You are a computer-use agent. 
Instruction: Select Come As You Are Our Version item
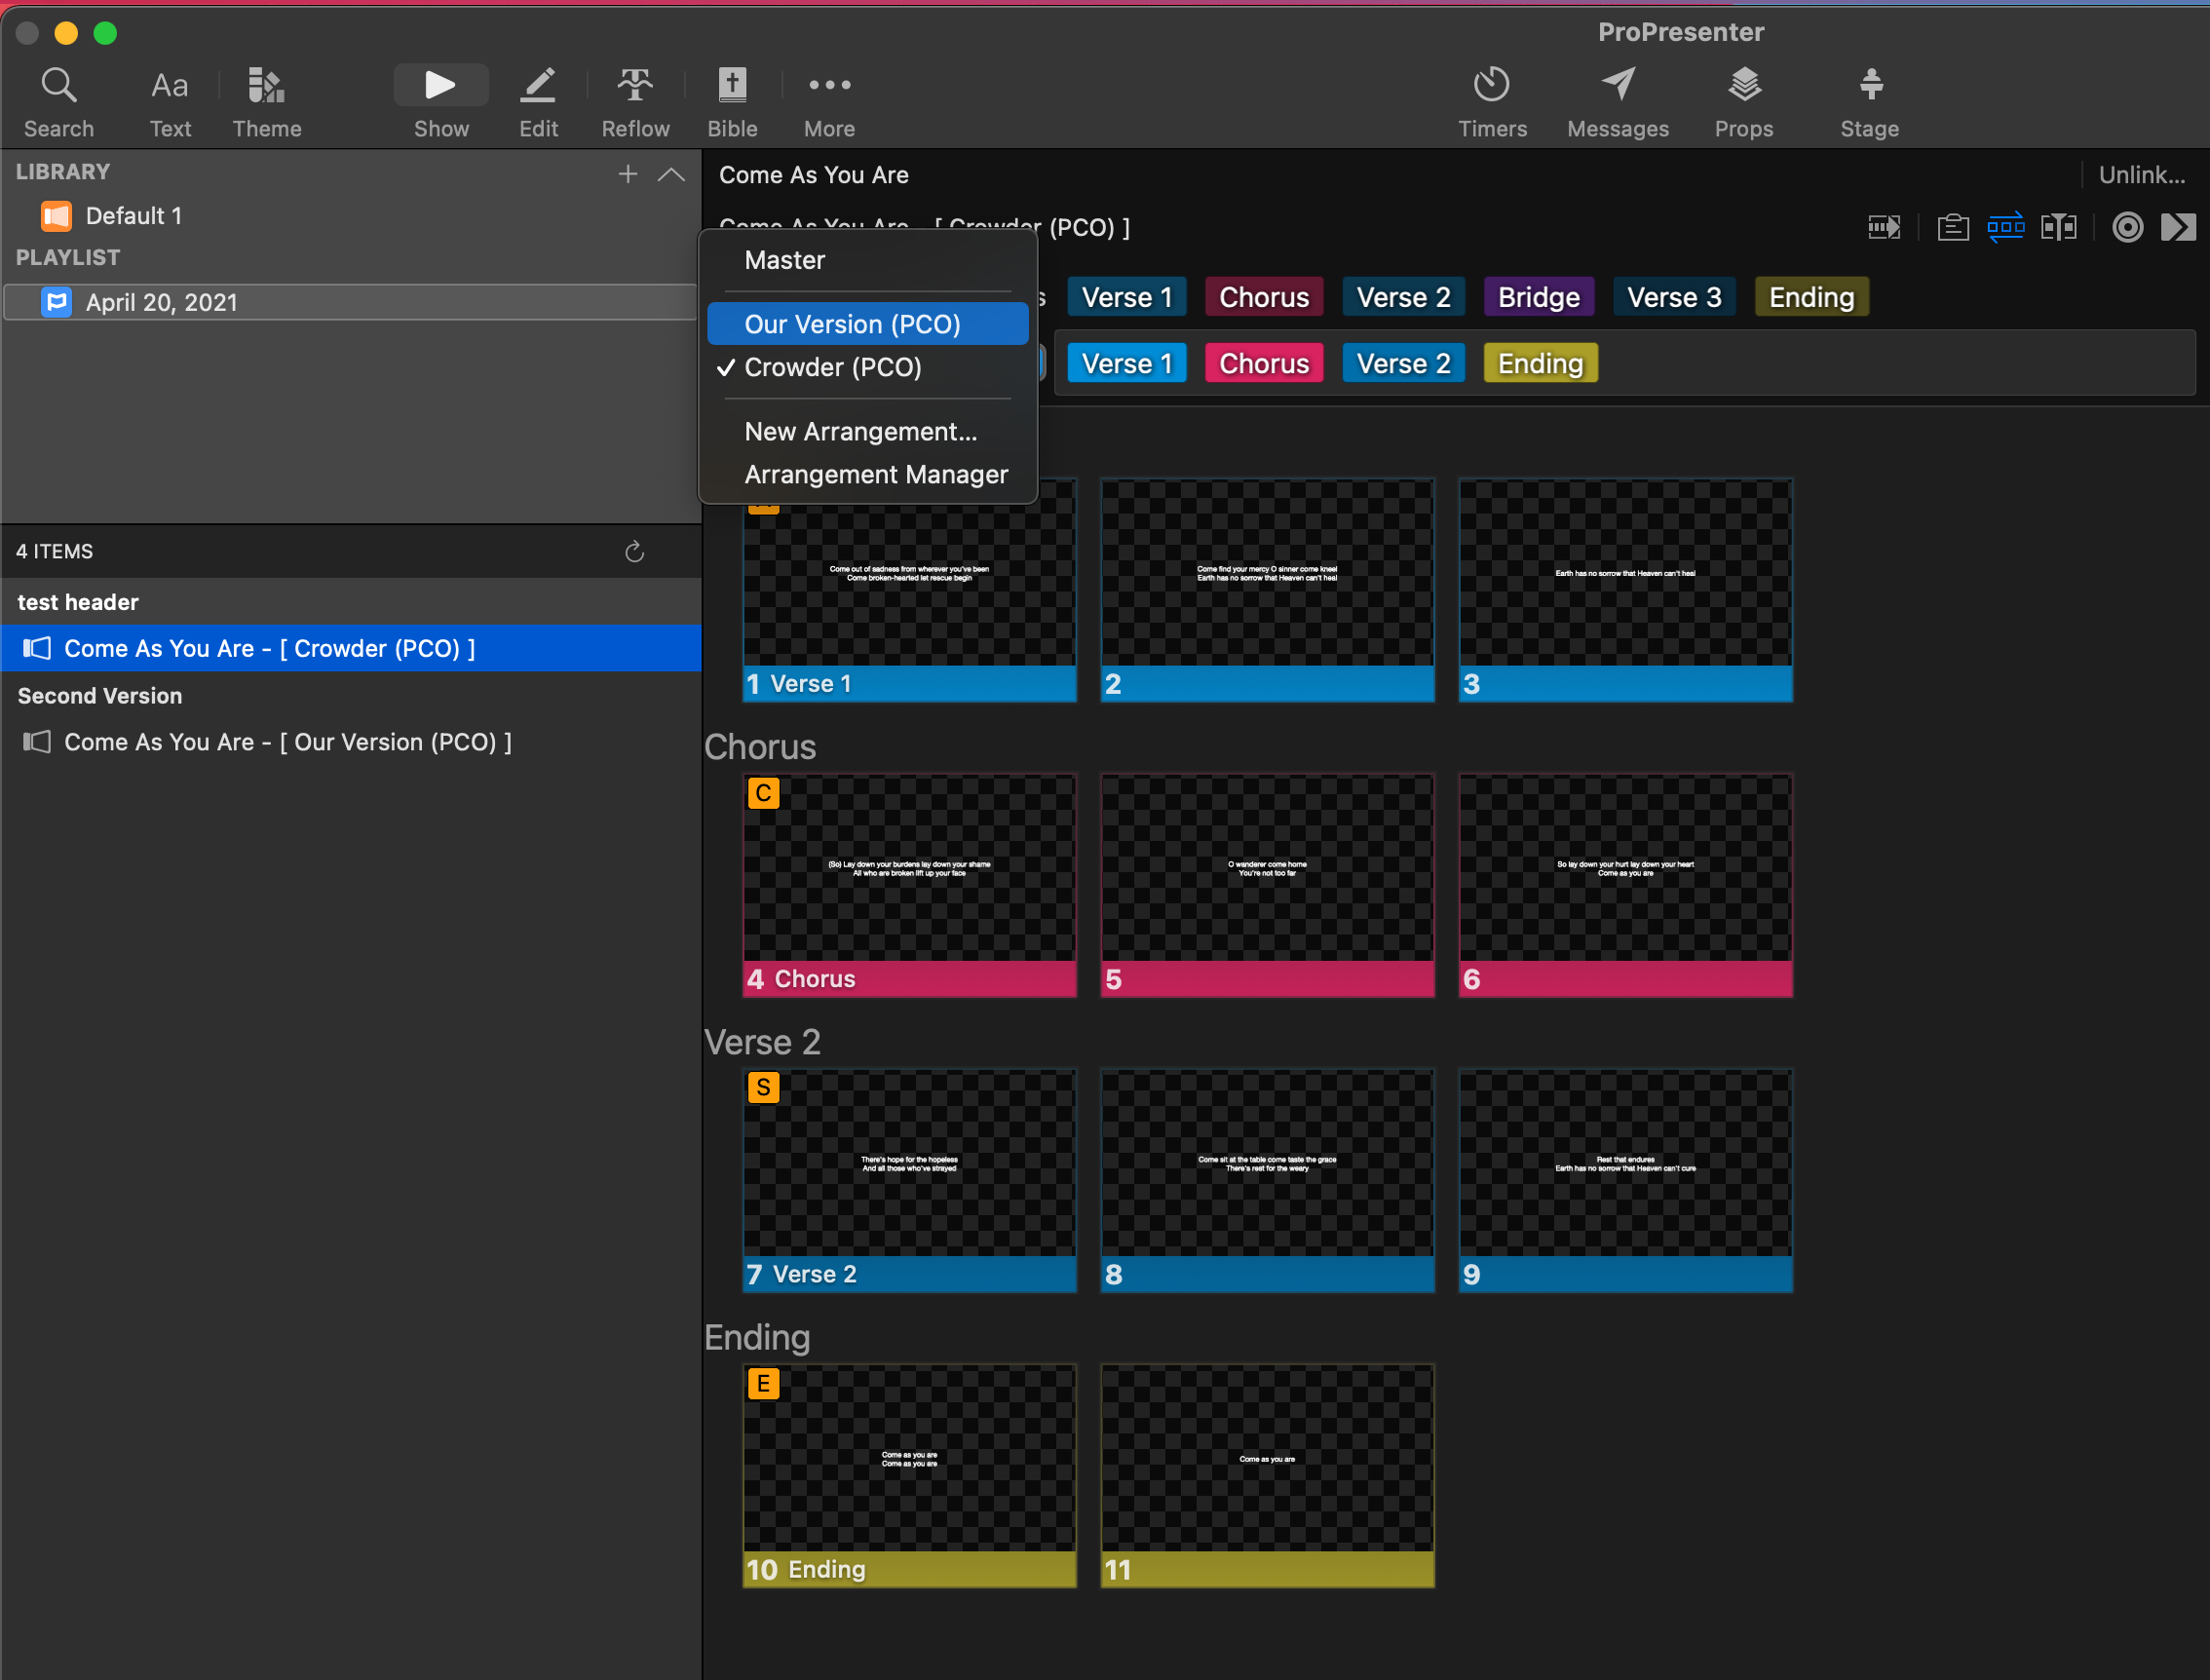click(351, 742)
